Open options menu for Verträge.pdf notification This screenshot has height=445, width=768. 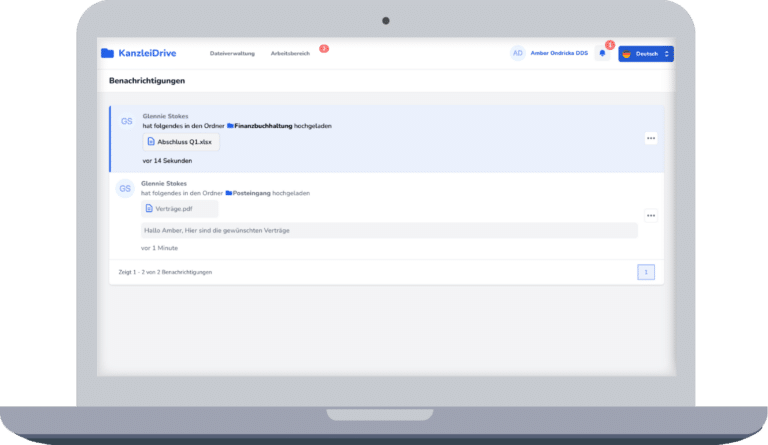pyautogui.click(x=651, y=215)
